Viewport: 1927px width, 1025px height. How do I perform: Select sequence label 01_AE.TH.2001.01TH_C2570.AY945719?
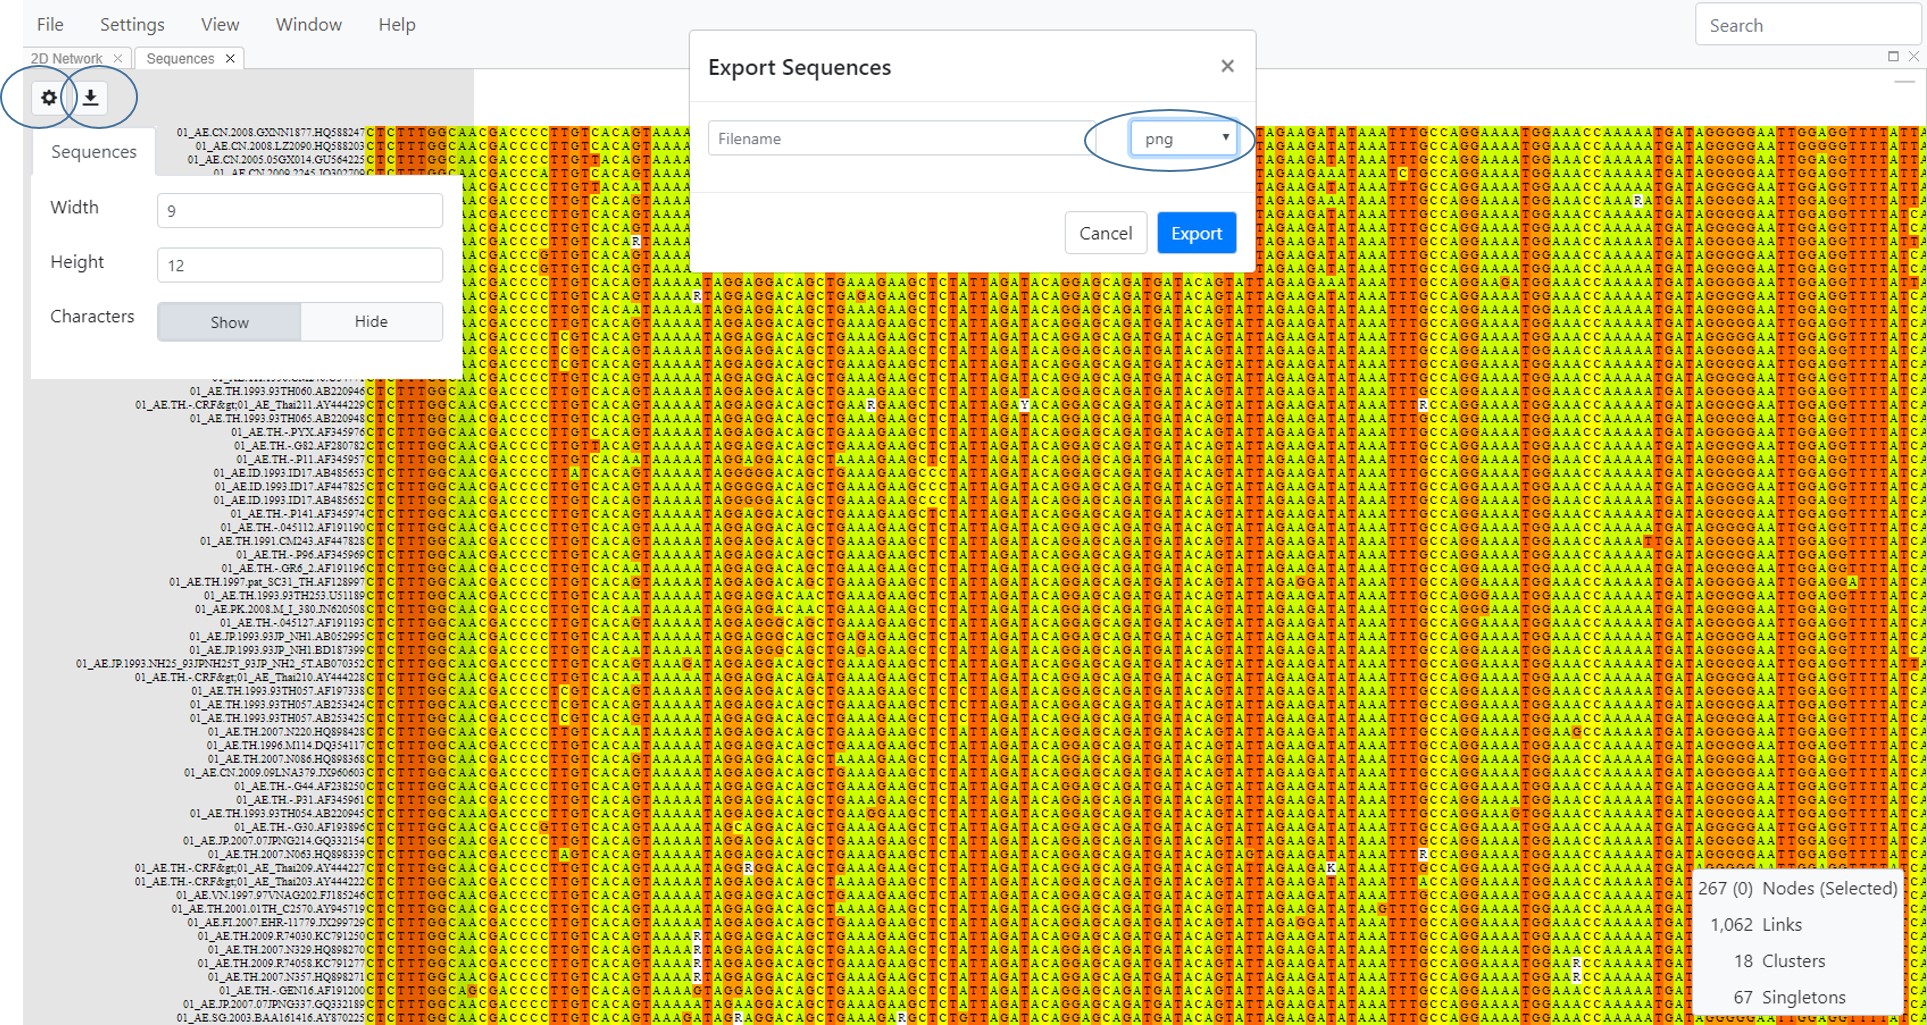(x=269, y=909)
